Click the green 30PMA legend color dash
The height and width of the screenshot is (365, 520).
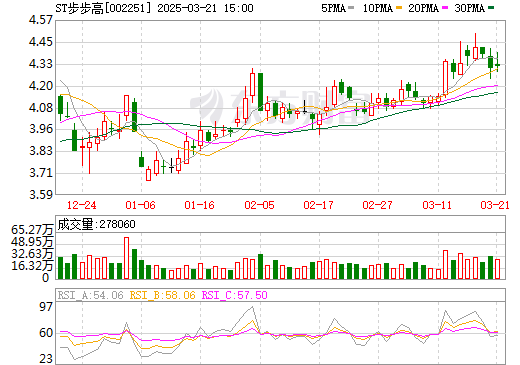[x=491, y=7]
